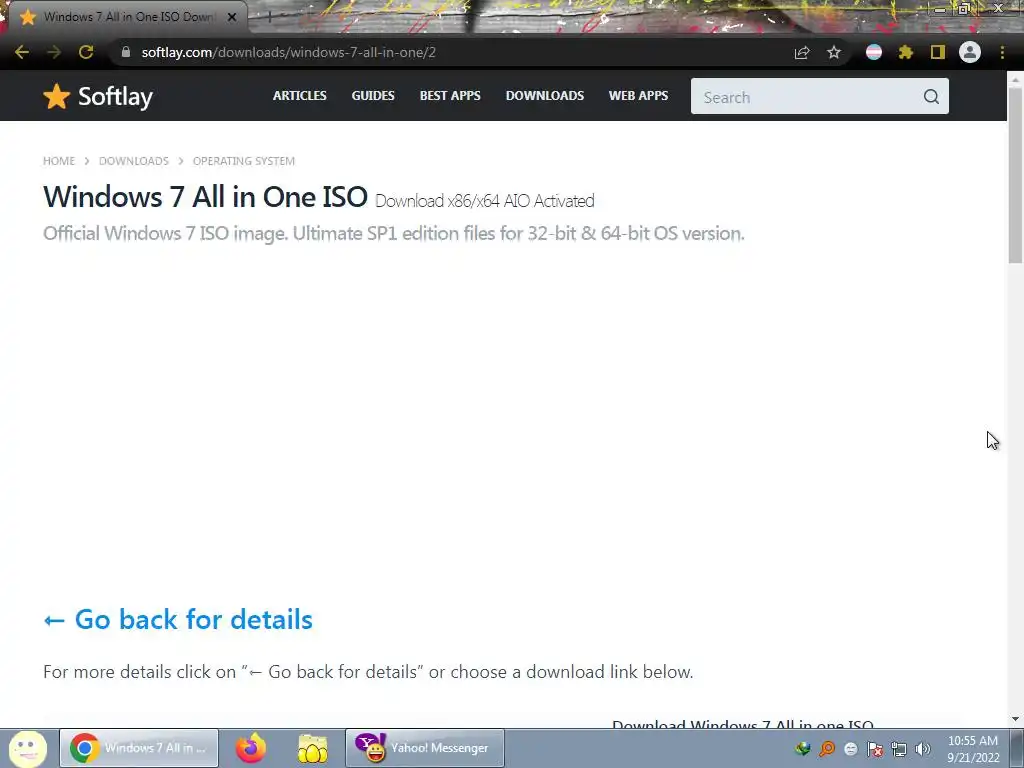Share this page via share icon
Screen dimensions: 1024x768
pyautogui.click(x=802, y=52)
